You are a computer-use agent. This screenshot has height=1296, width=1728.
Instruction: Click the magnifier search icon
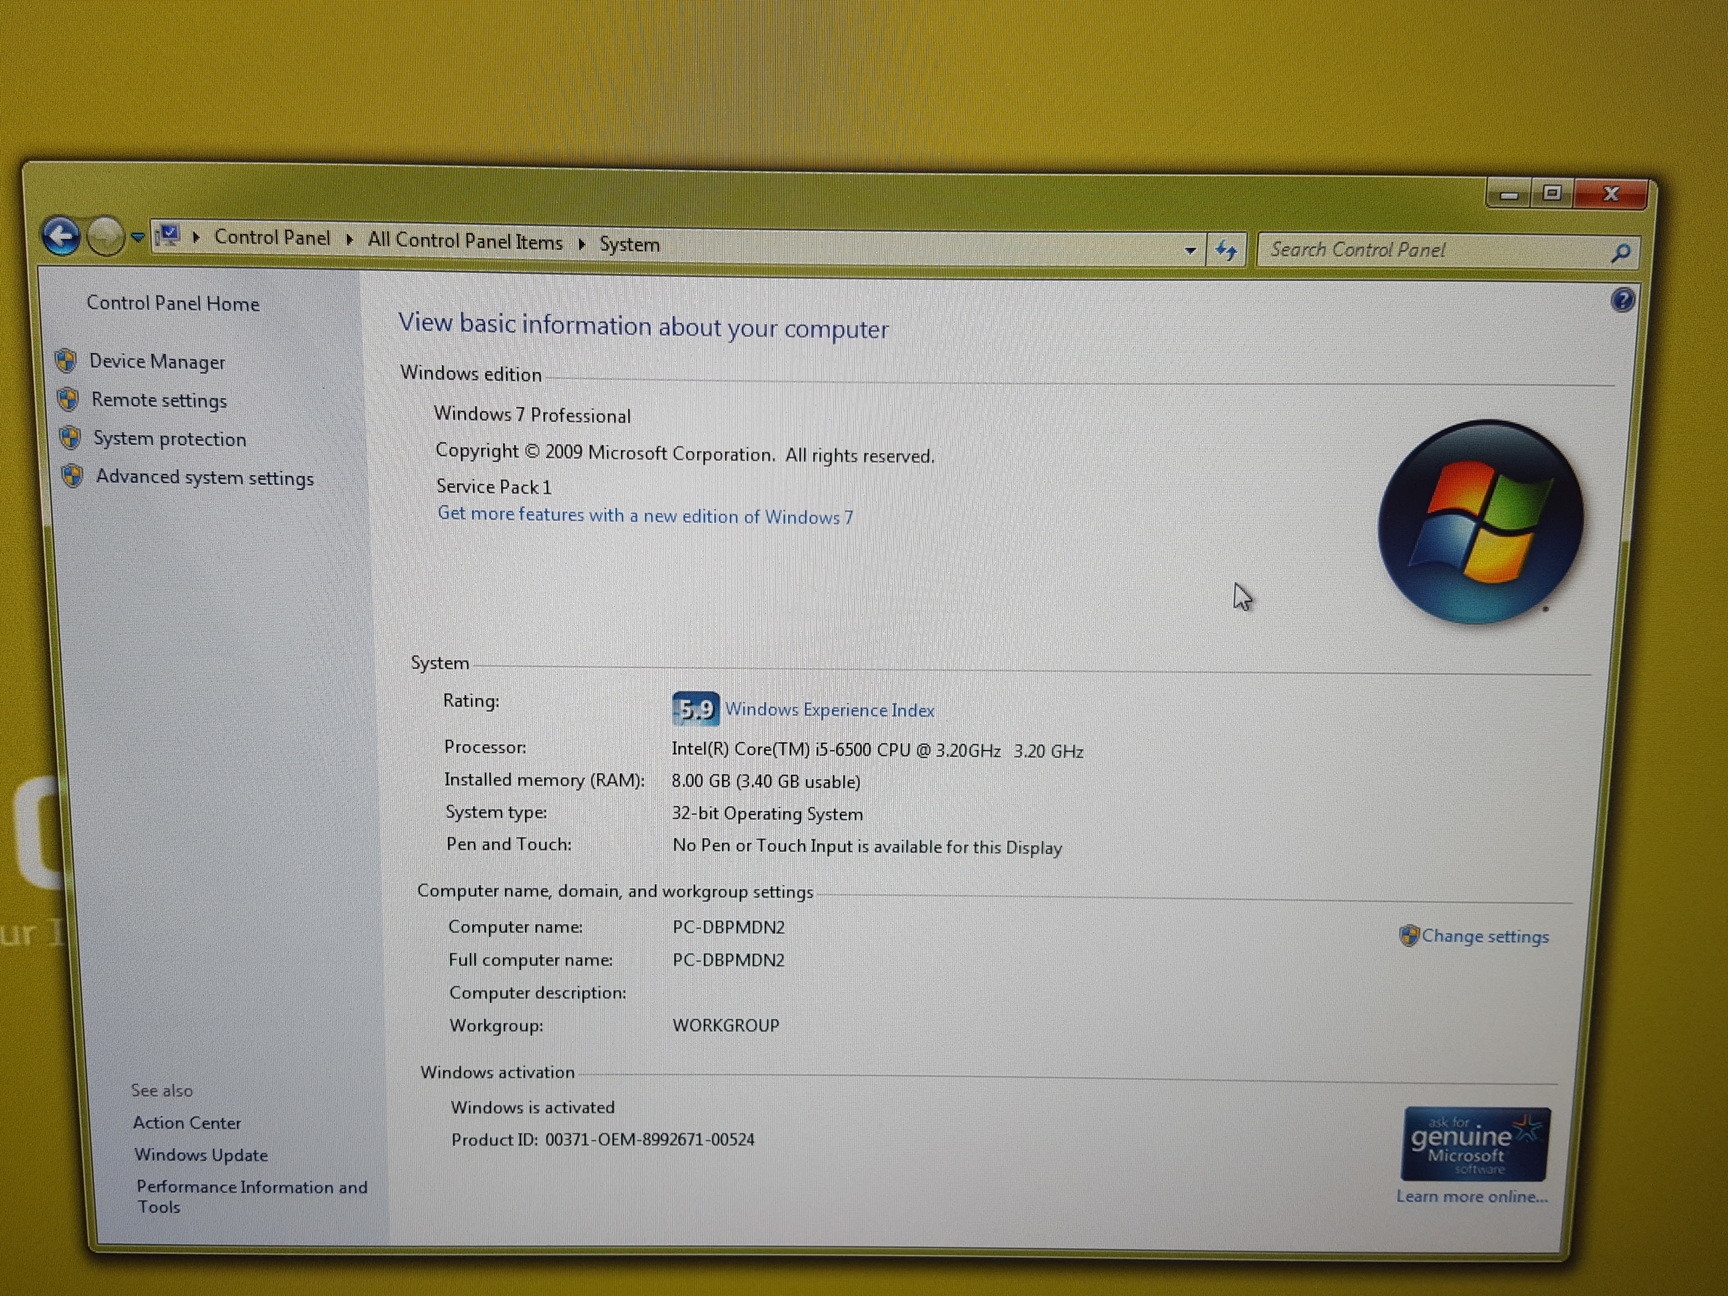point(1621,253)
